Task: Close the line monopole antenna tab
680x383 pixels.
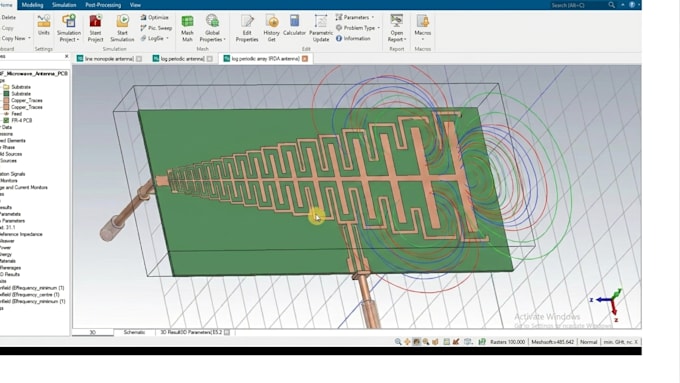Action: pyautogui.click(x=139, y=59)
